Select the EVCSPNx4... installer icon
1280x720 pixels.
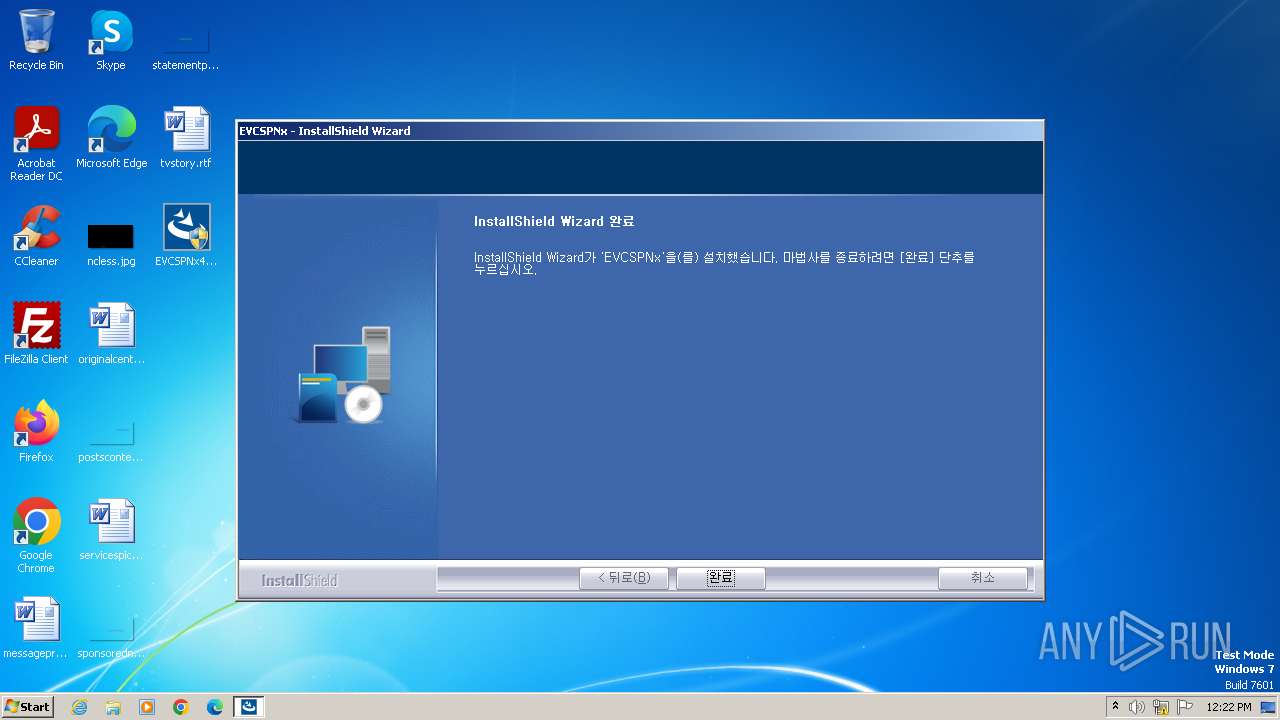point(186,236)
